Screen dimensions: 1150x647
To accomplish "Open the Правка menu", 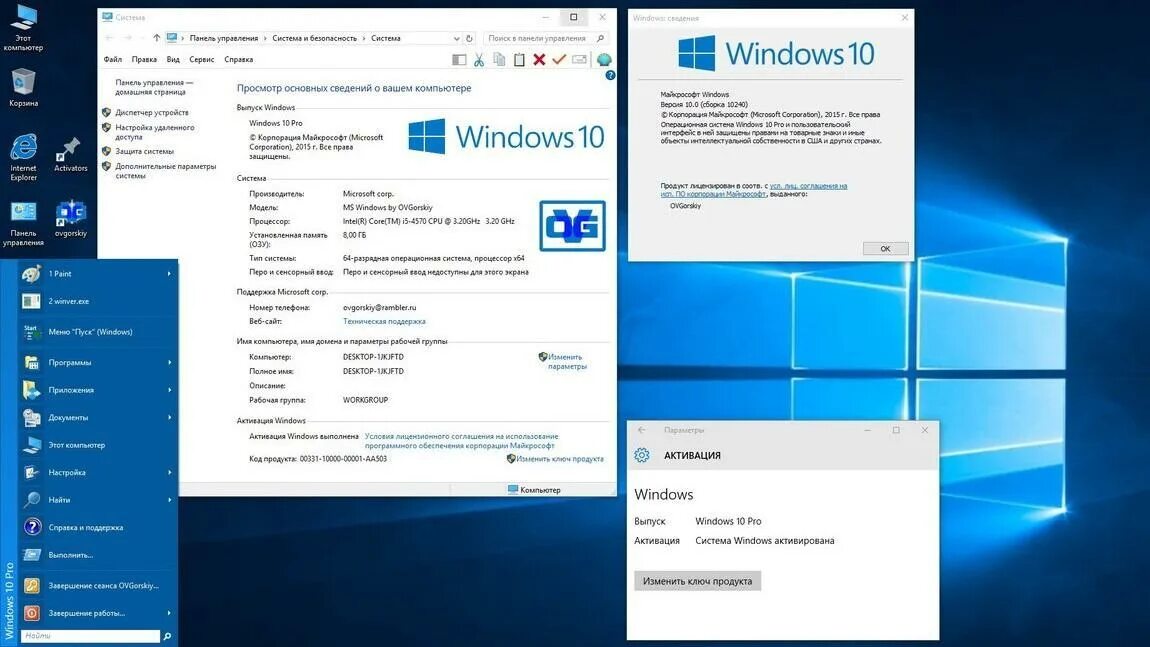I will [x=144, y=59].
